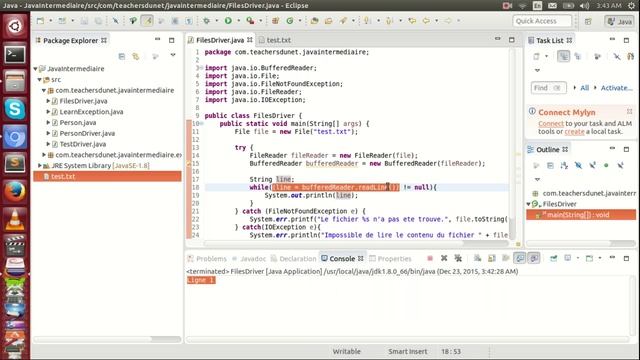Click the Last Edit Location arrow icon
This screenshot has height=360, width=640.
click(412, 20)
